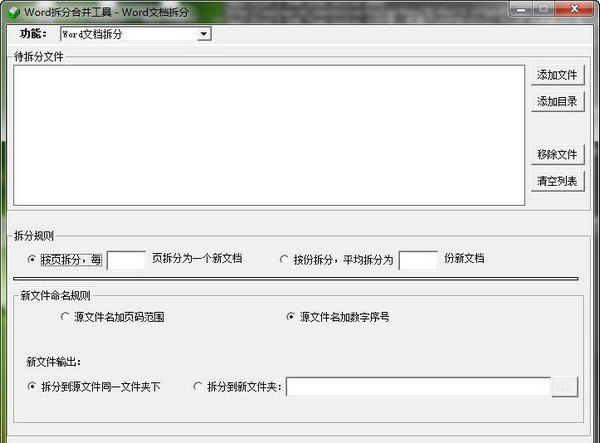Click the 添加目录 button

point(558,101)
